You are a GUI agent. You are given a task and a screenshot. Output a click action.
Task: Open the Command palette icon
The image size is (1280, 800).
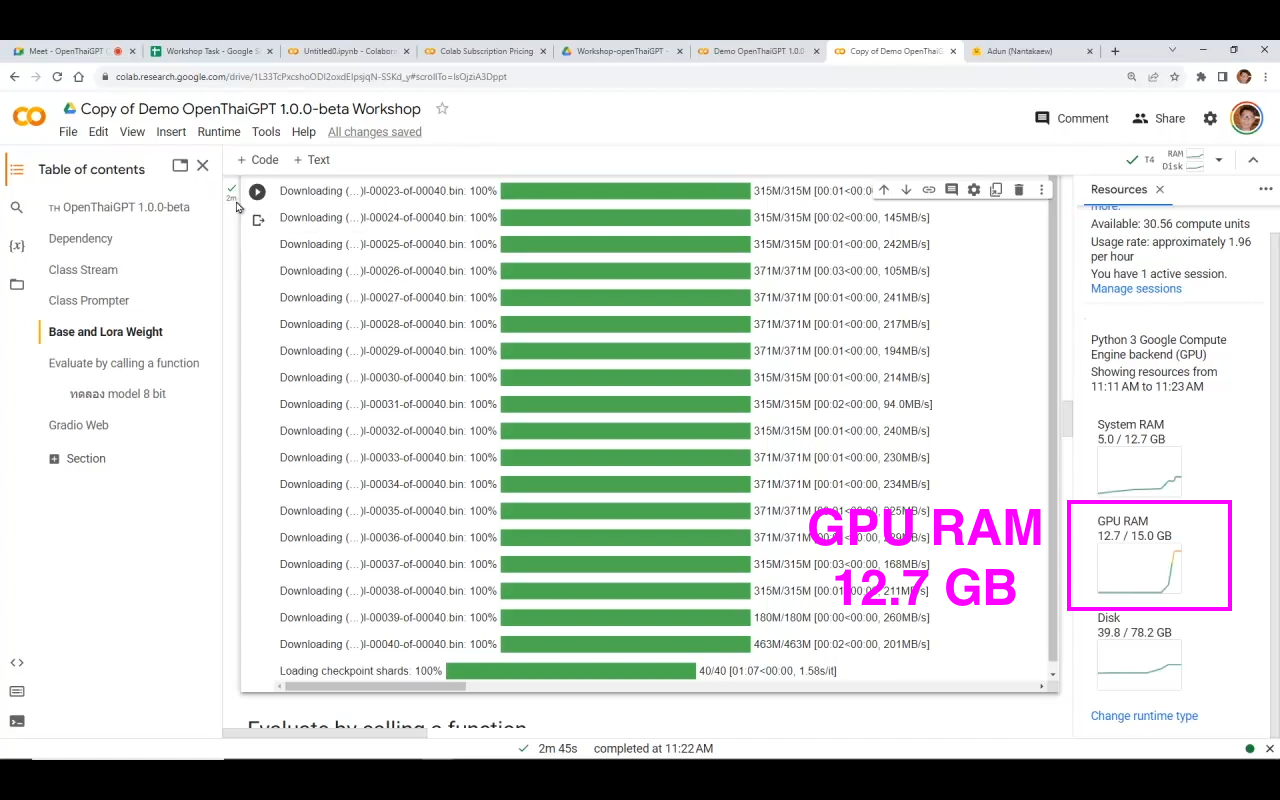tap(16, 691)
